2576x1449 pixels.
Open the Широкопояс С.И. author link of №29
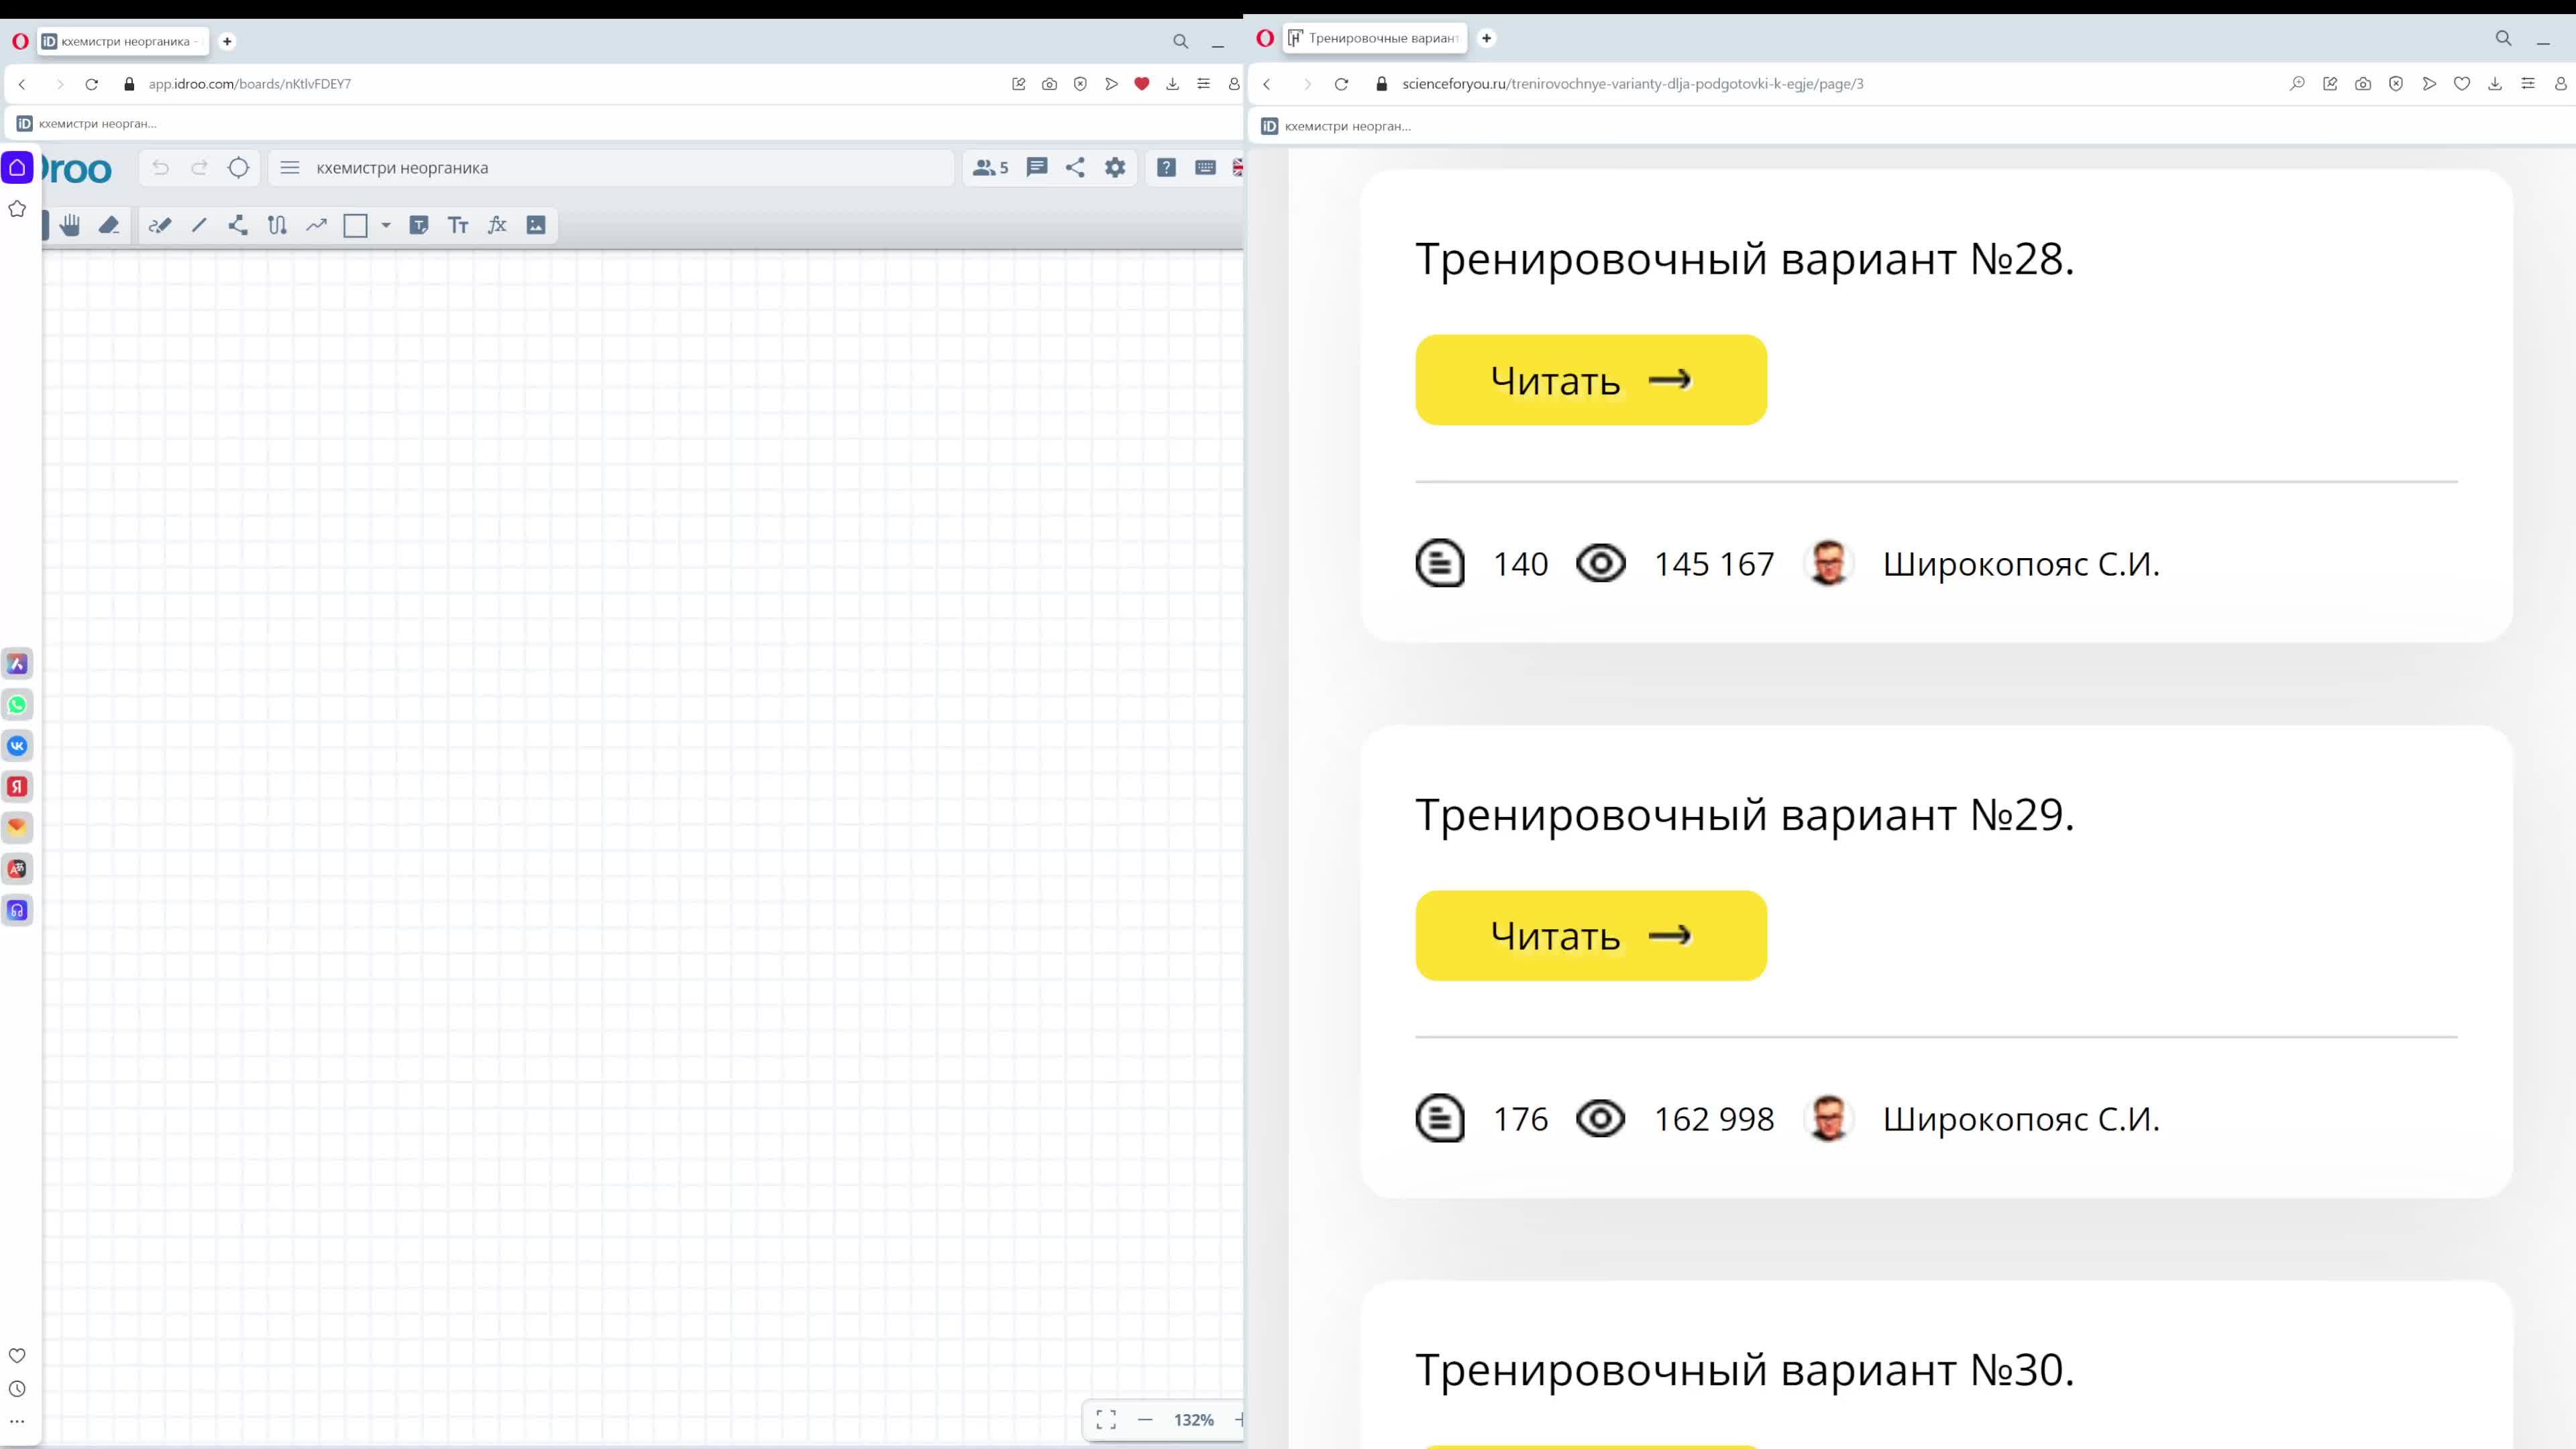[x=2020, y=1119]
